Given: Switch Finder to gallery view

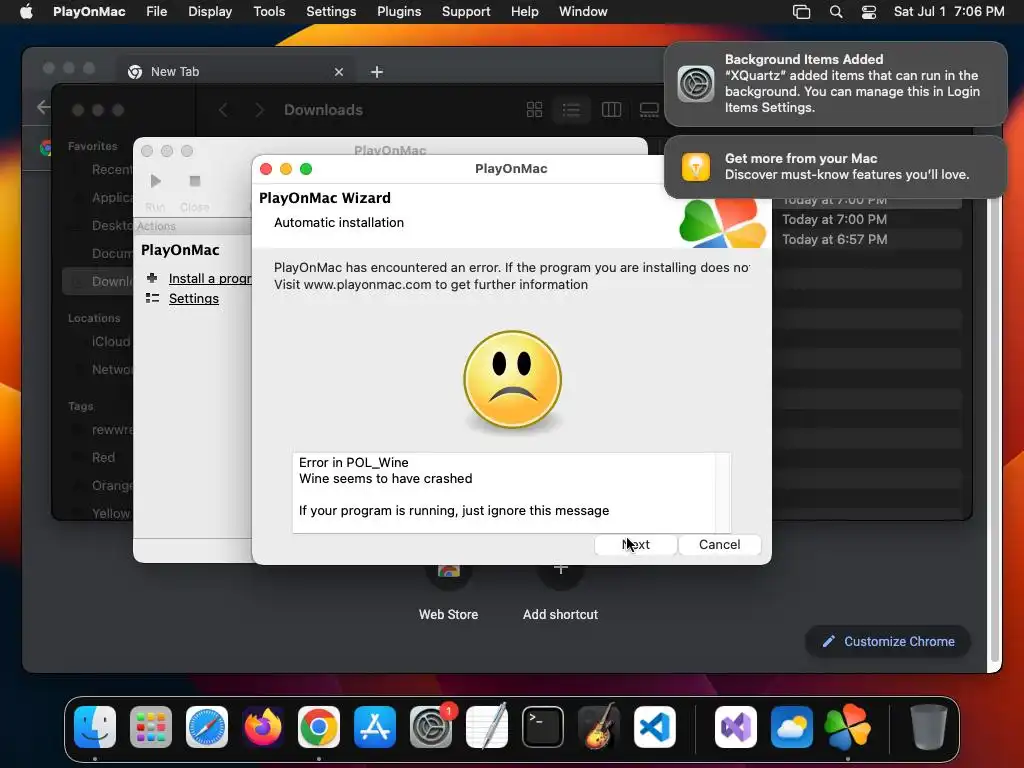Looking at the screenshot, I should coord(649,110).
